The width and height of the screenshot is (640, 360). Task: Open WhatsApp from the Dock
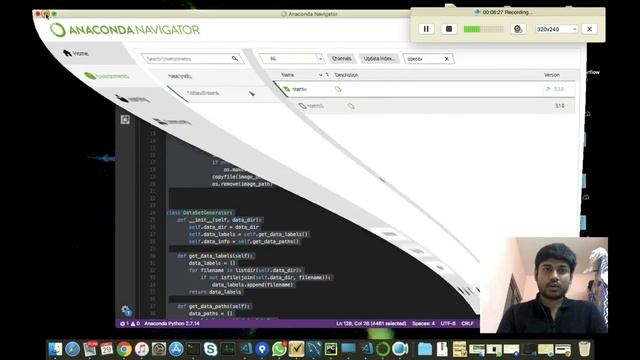tap(279, 349)
